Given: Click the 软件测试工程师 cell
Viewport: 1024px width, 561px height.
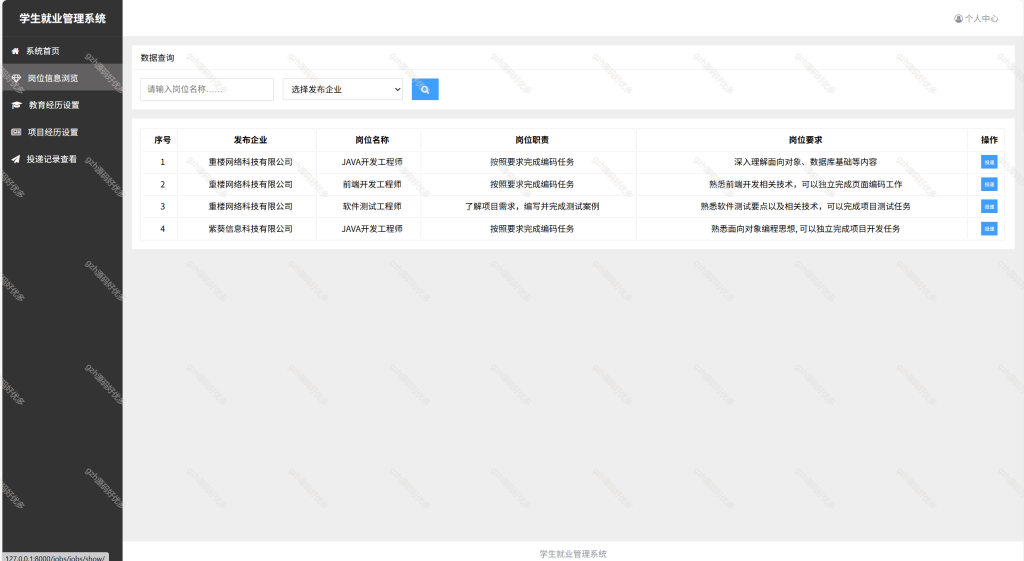Looking at the screenshot, I should click(372, 206).
